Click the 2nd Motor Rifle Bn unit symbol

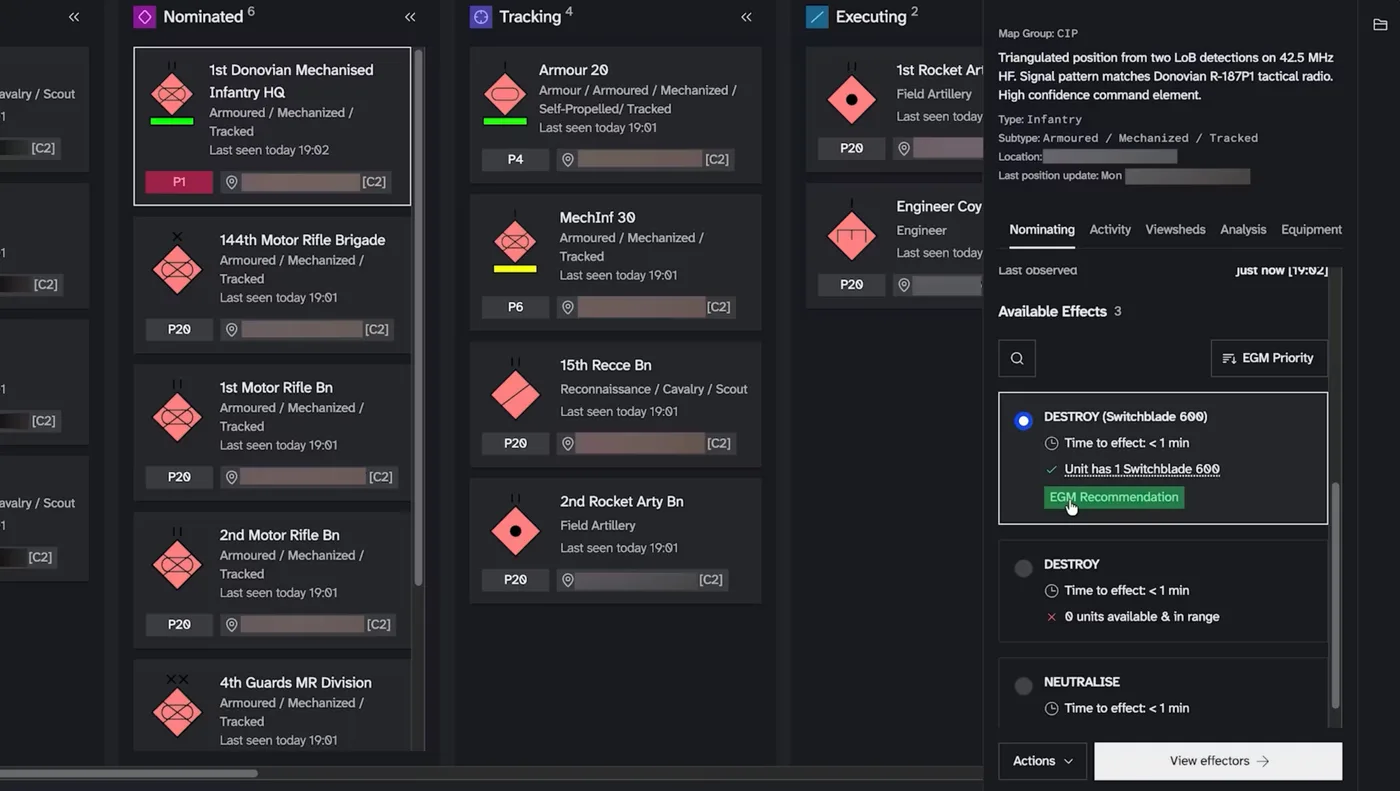tap(177, 560)
